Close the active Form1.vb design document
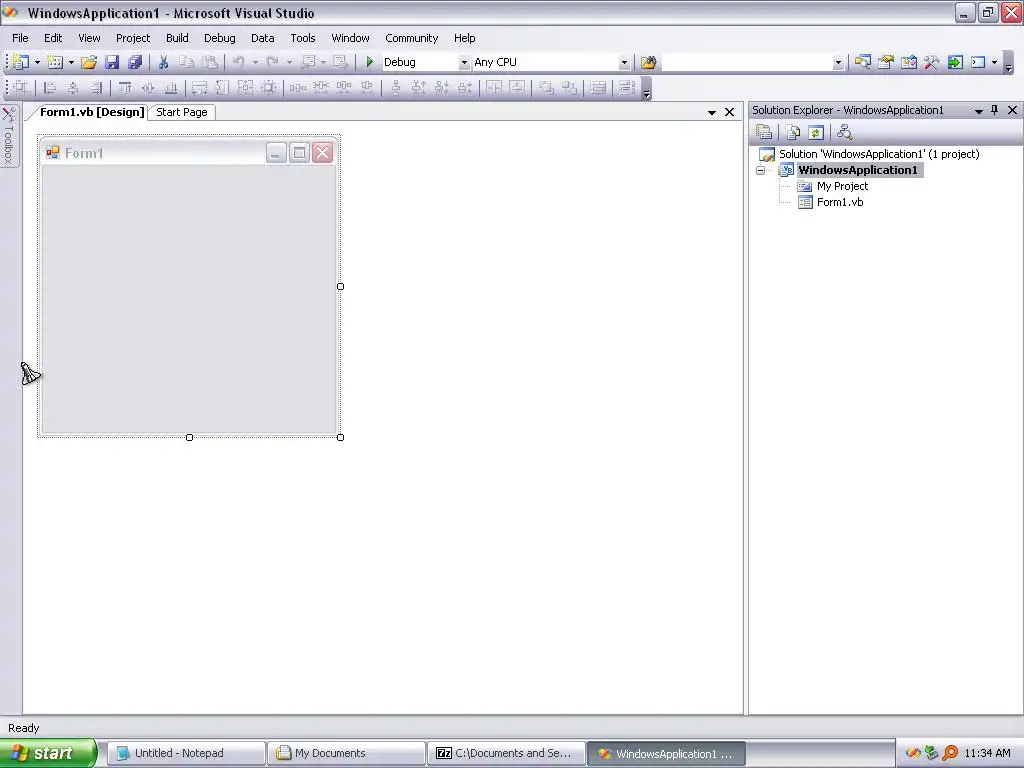Screen dimensions: 1024x768 pos(729,112)
